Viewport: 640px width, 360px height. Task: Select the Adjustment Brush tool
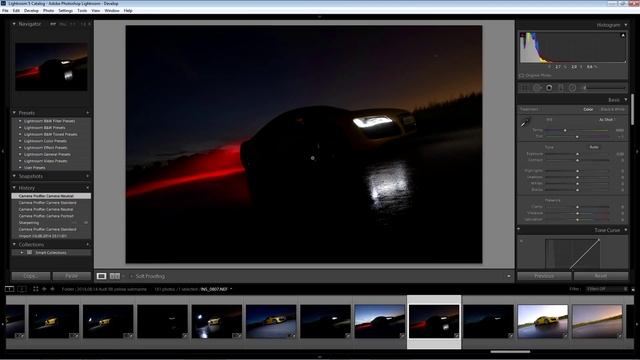pyautogui.click(x=604, y=88)
